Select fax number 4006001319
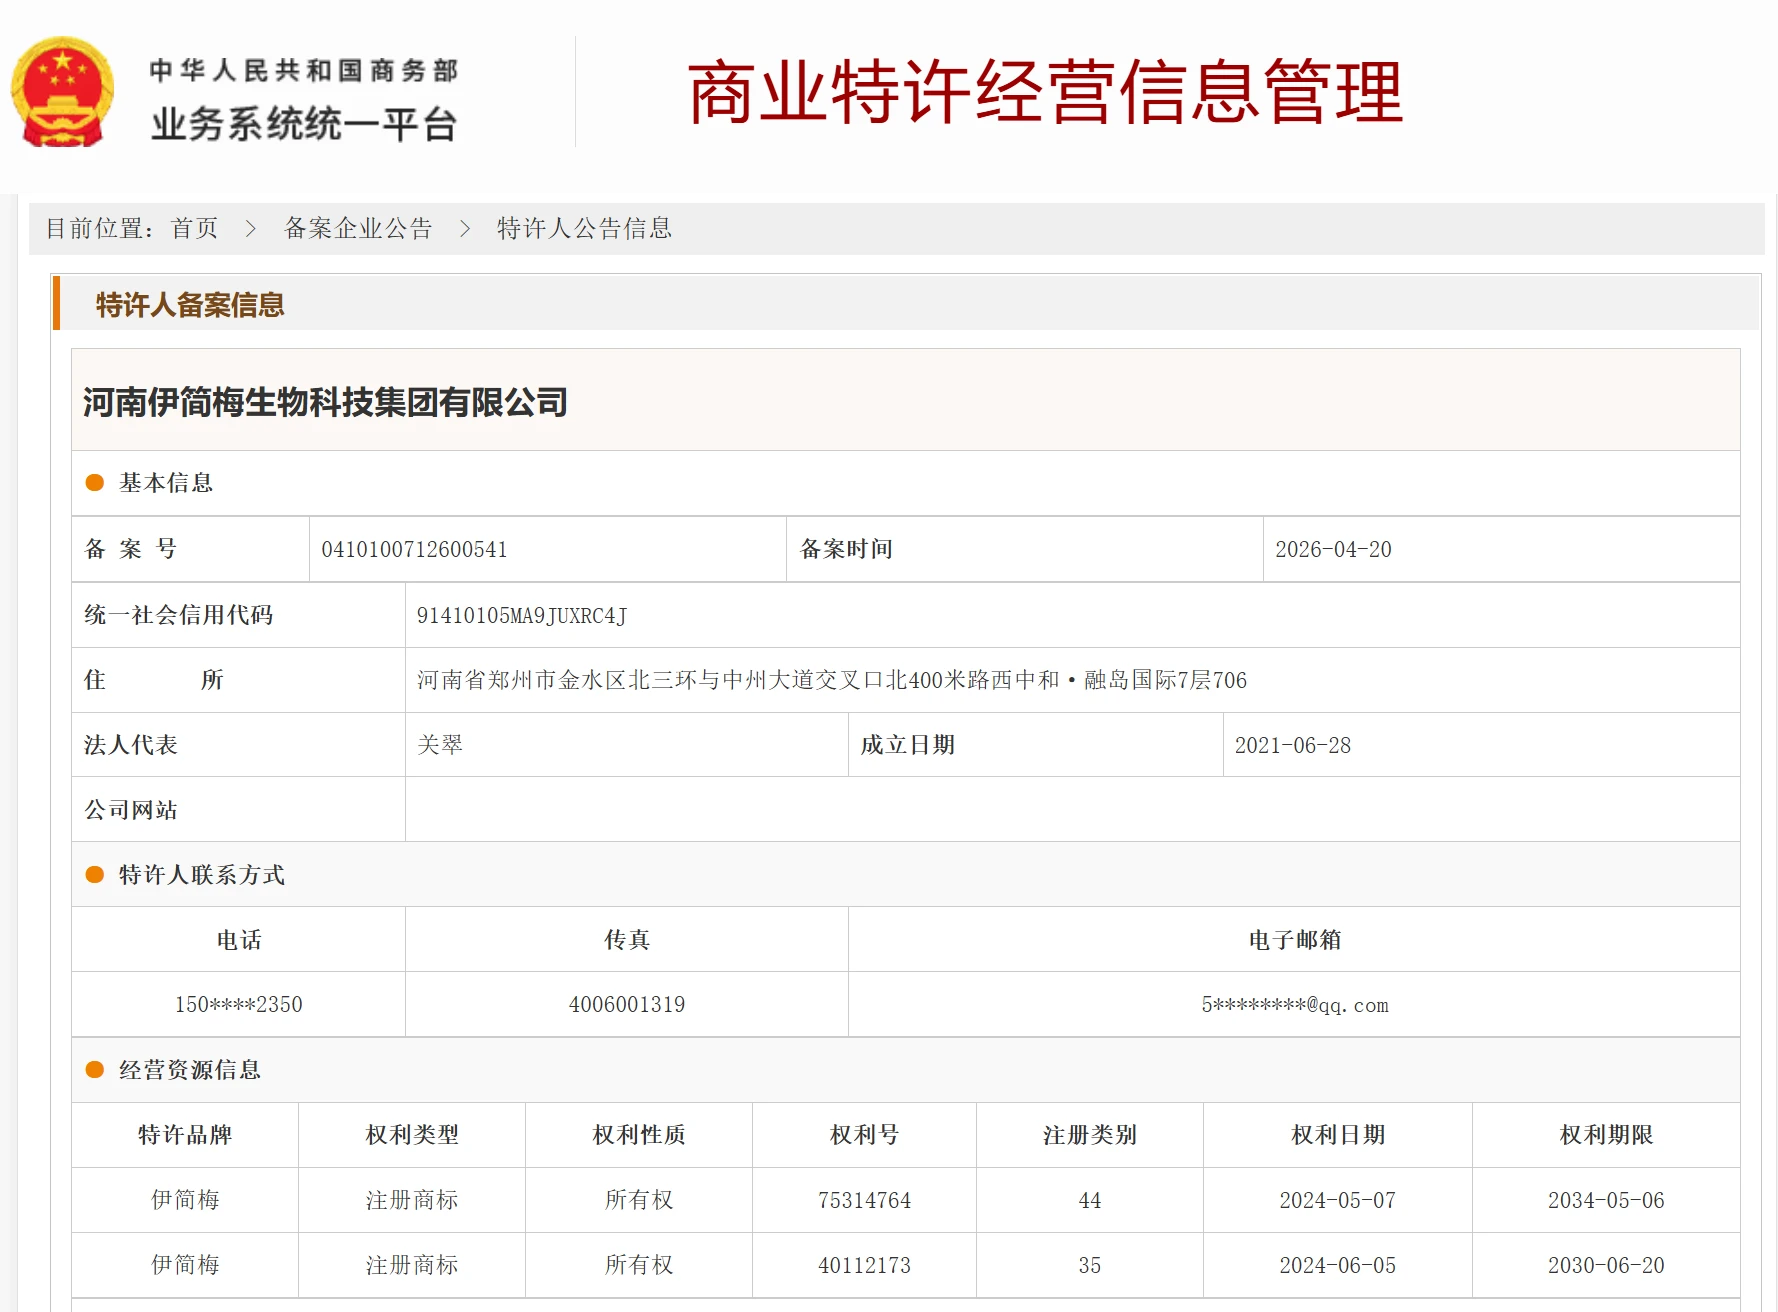The image size is (1778, 1312). (x=627, y=1005)
